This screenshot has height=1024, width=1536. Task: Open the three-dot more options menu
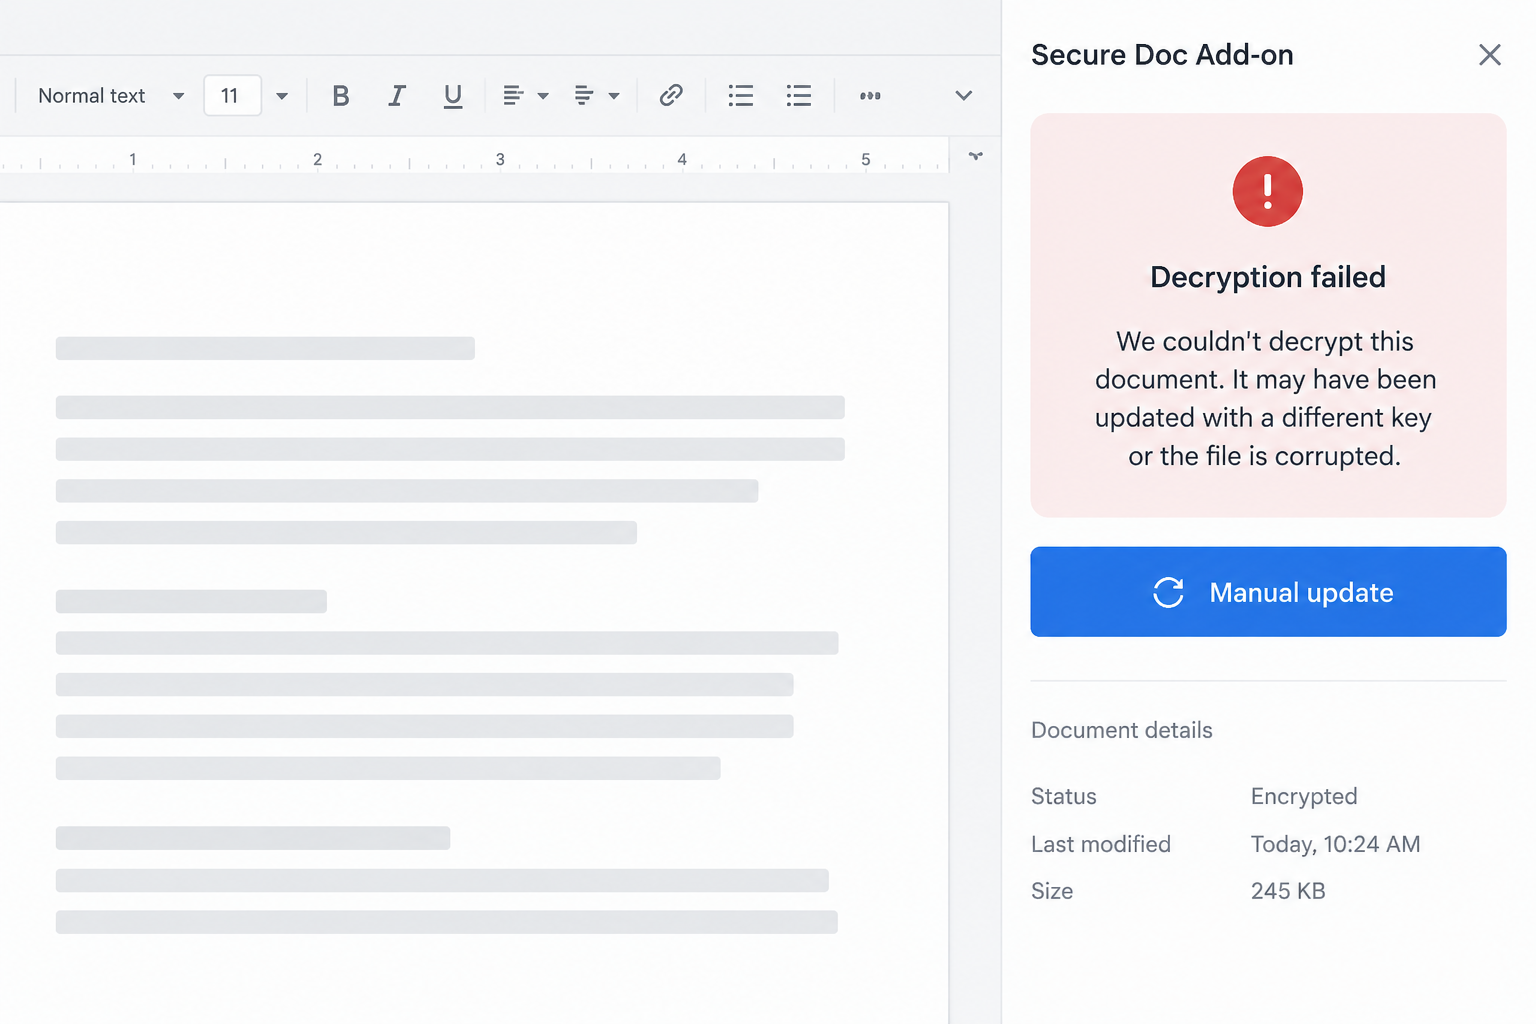point(870,96)
